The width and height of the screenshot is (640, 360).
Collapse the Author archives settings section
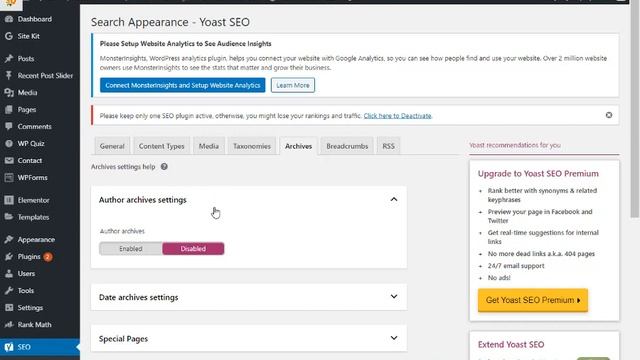coord(393,199)
